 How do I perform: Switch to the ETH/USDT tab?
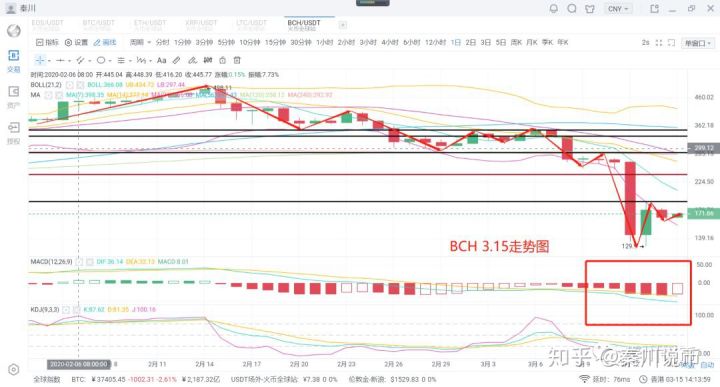coord(150,25)
